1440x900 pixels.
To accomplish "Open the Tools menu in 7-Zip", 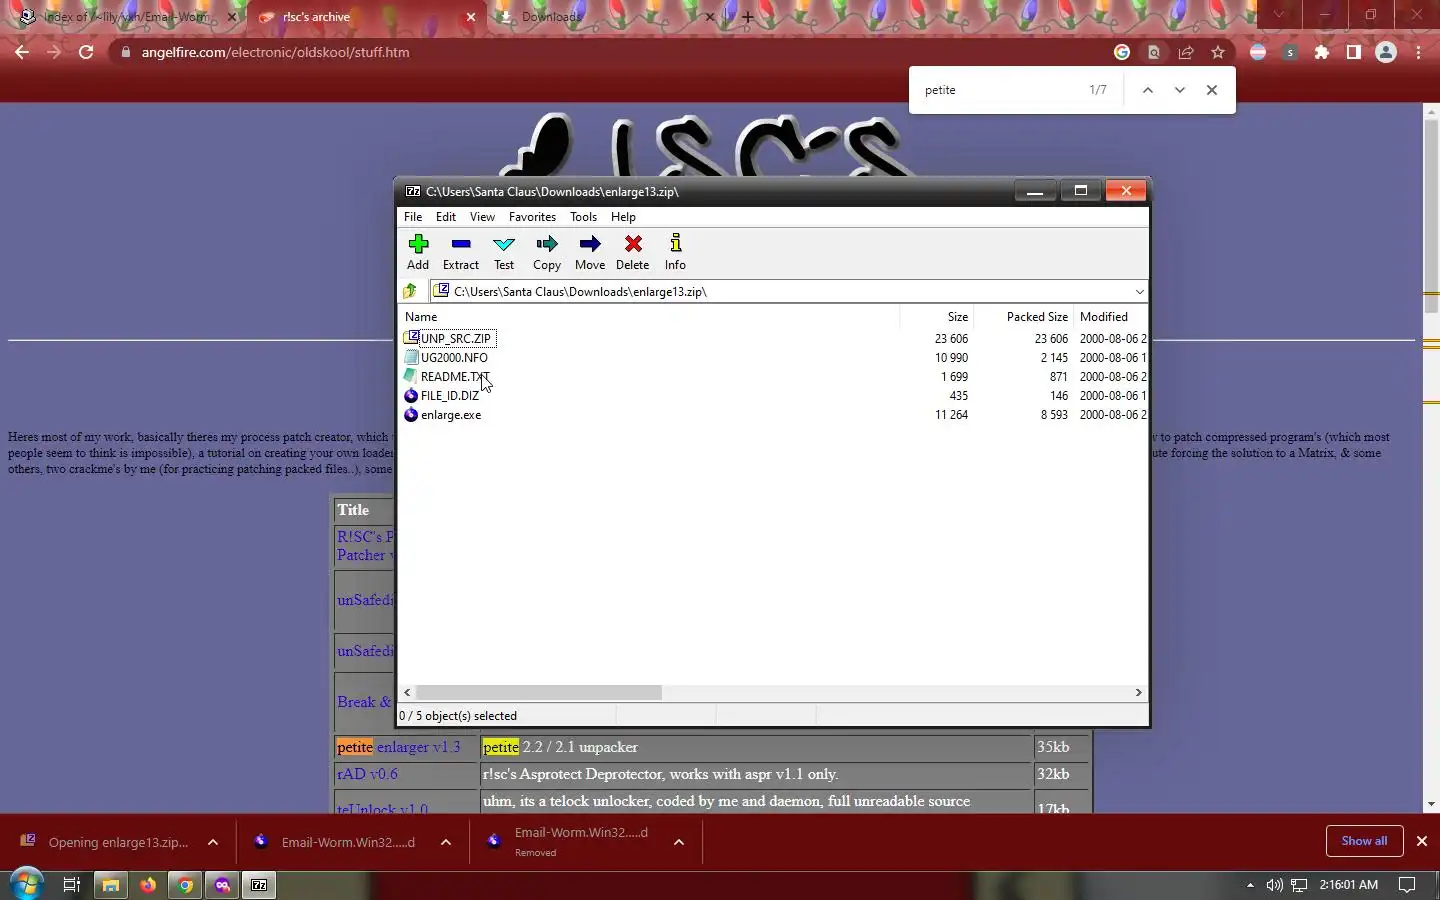I will point(583,217).
